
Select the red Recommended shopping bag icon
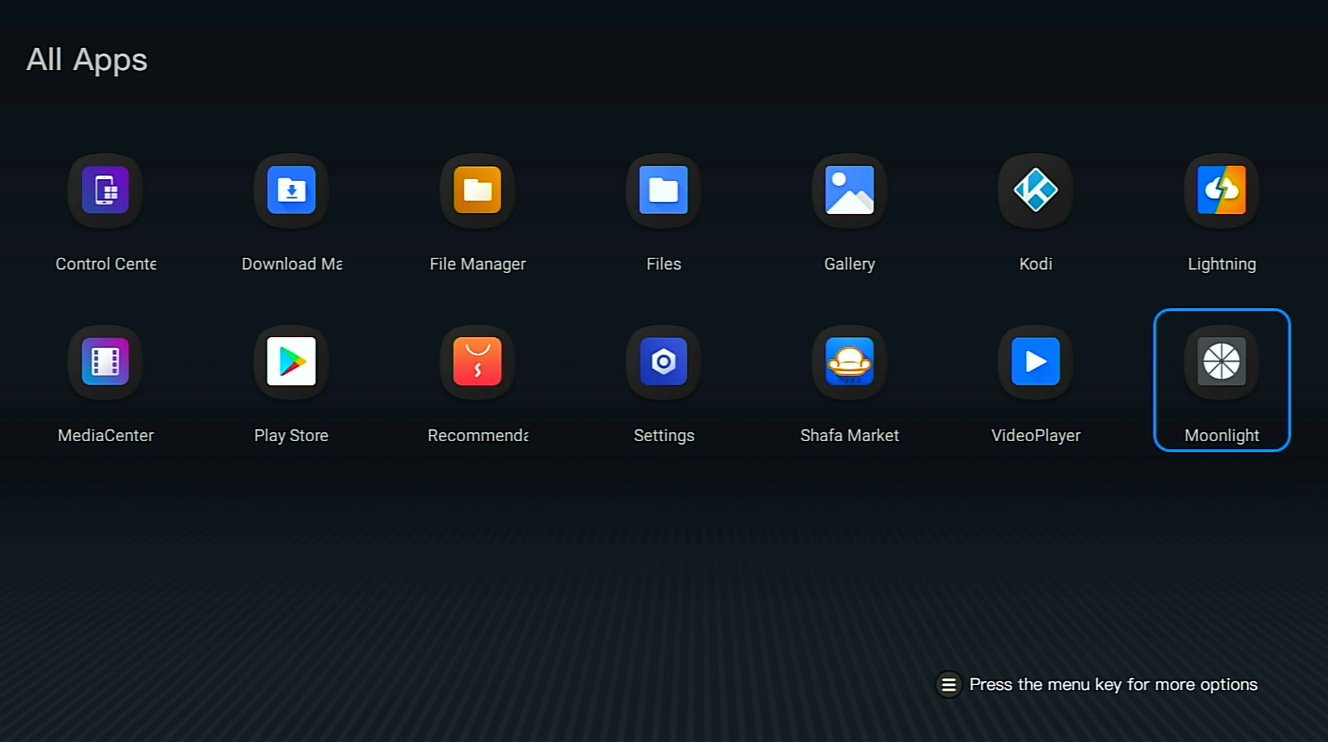(x=477, y=361)
